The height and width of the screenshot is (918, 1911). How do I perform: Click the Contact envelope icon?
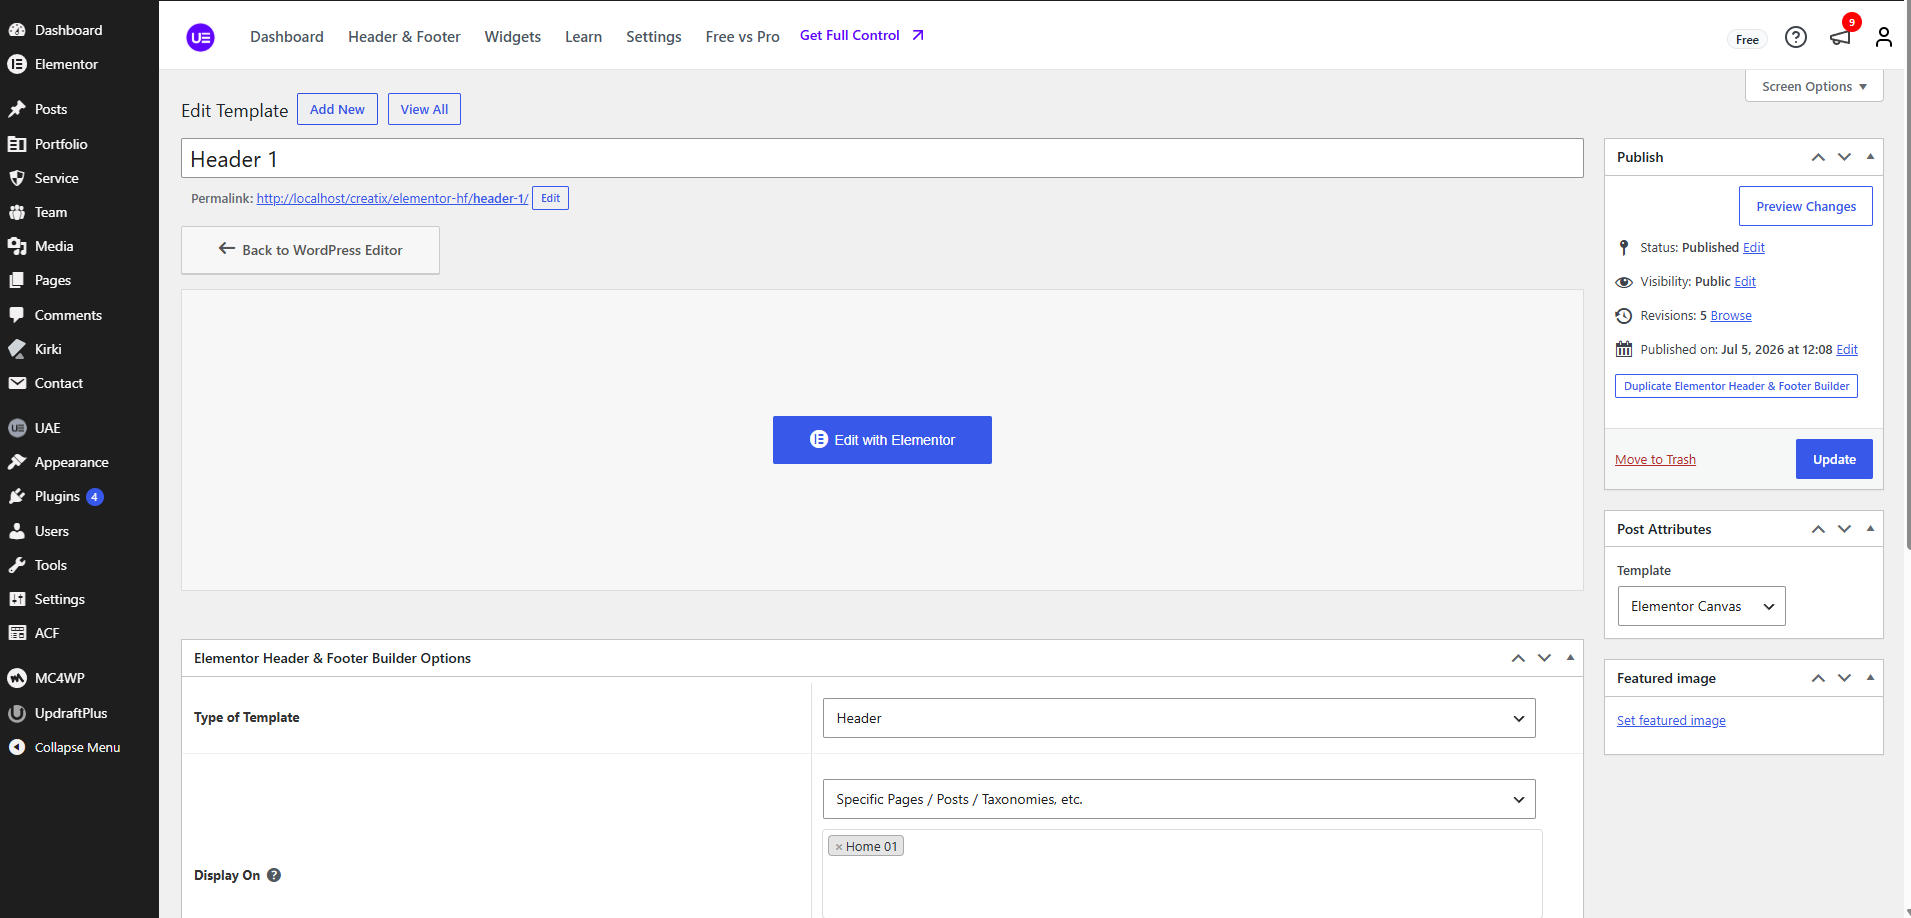[x=17, y=383]
